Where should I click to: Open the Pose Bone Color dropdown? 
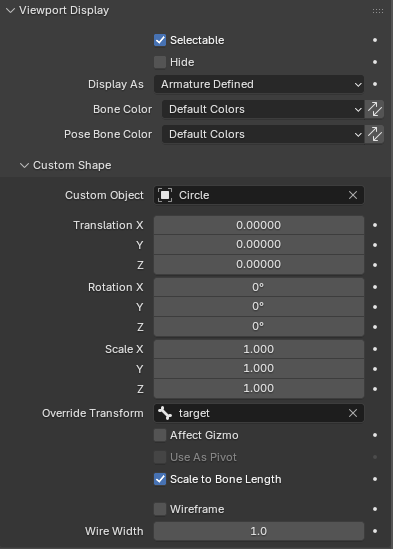[263, 134]
